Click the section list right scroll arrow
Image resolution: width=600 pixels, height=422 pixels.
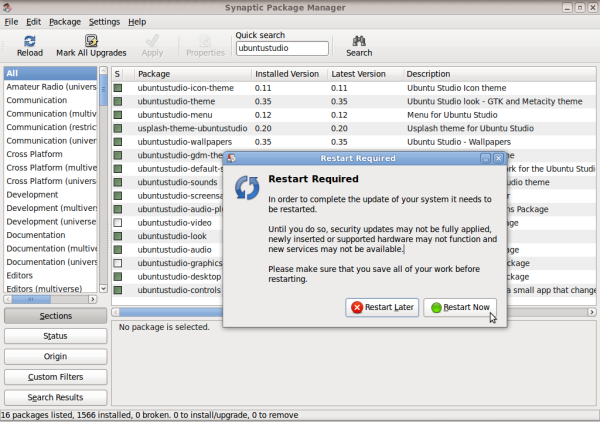pyautogui.click(x=93, y=299)
